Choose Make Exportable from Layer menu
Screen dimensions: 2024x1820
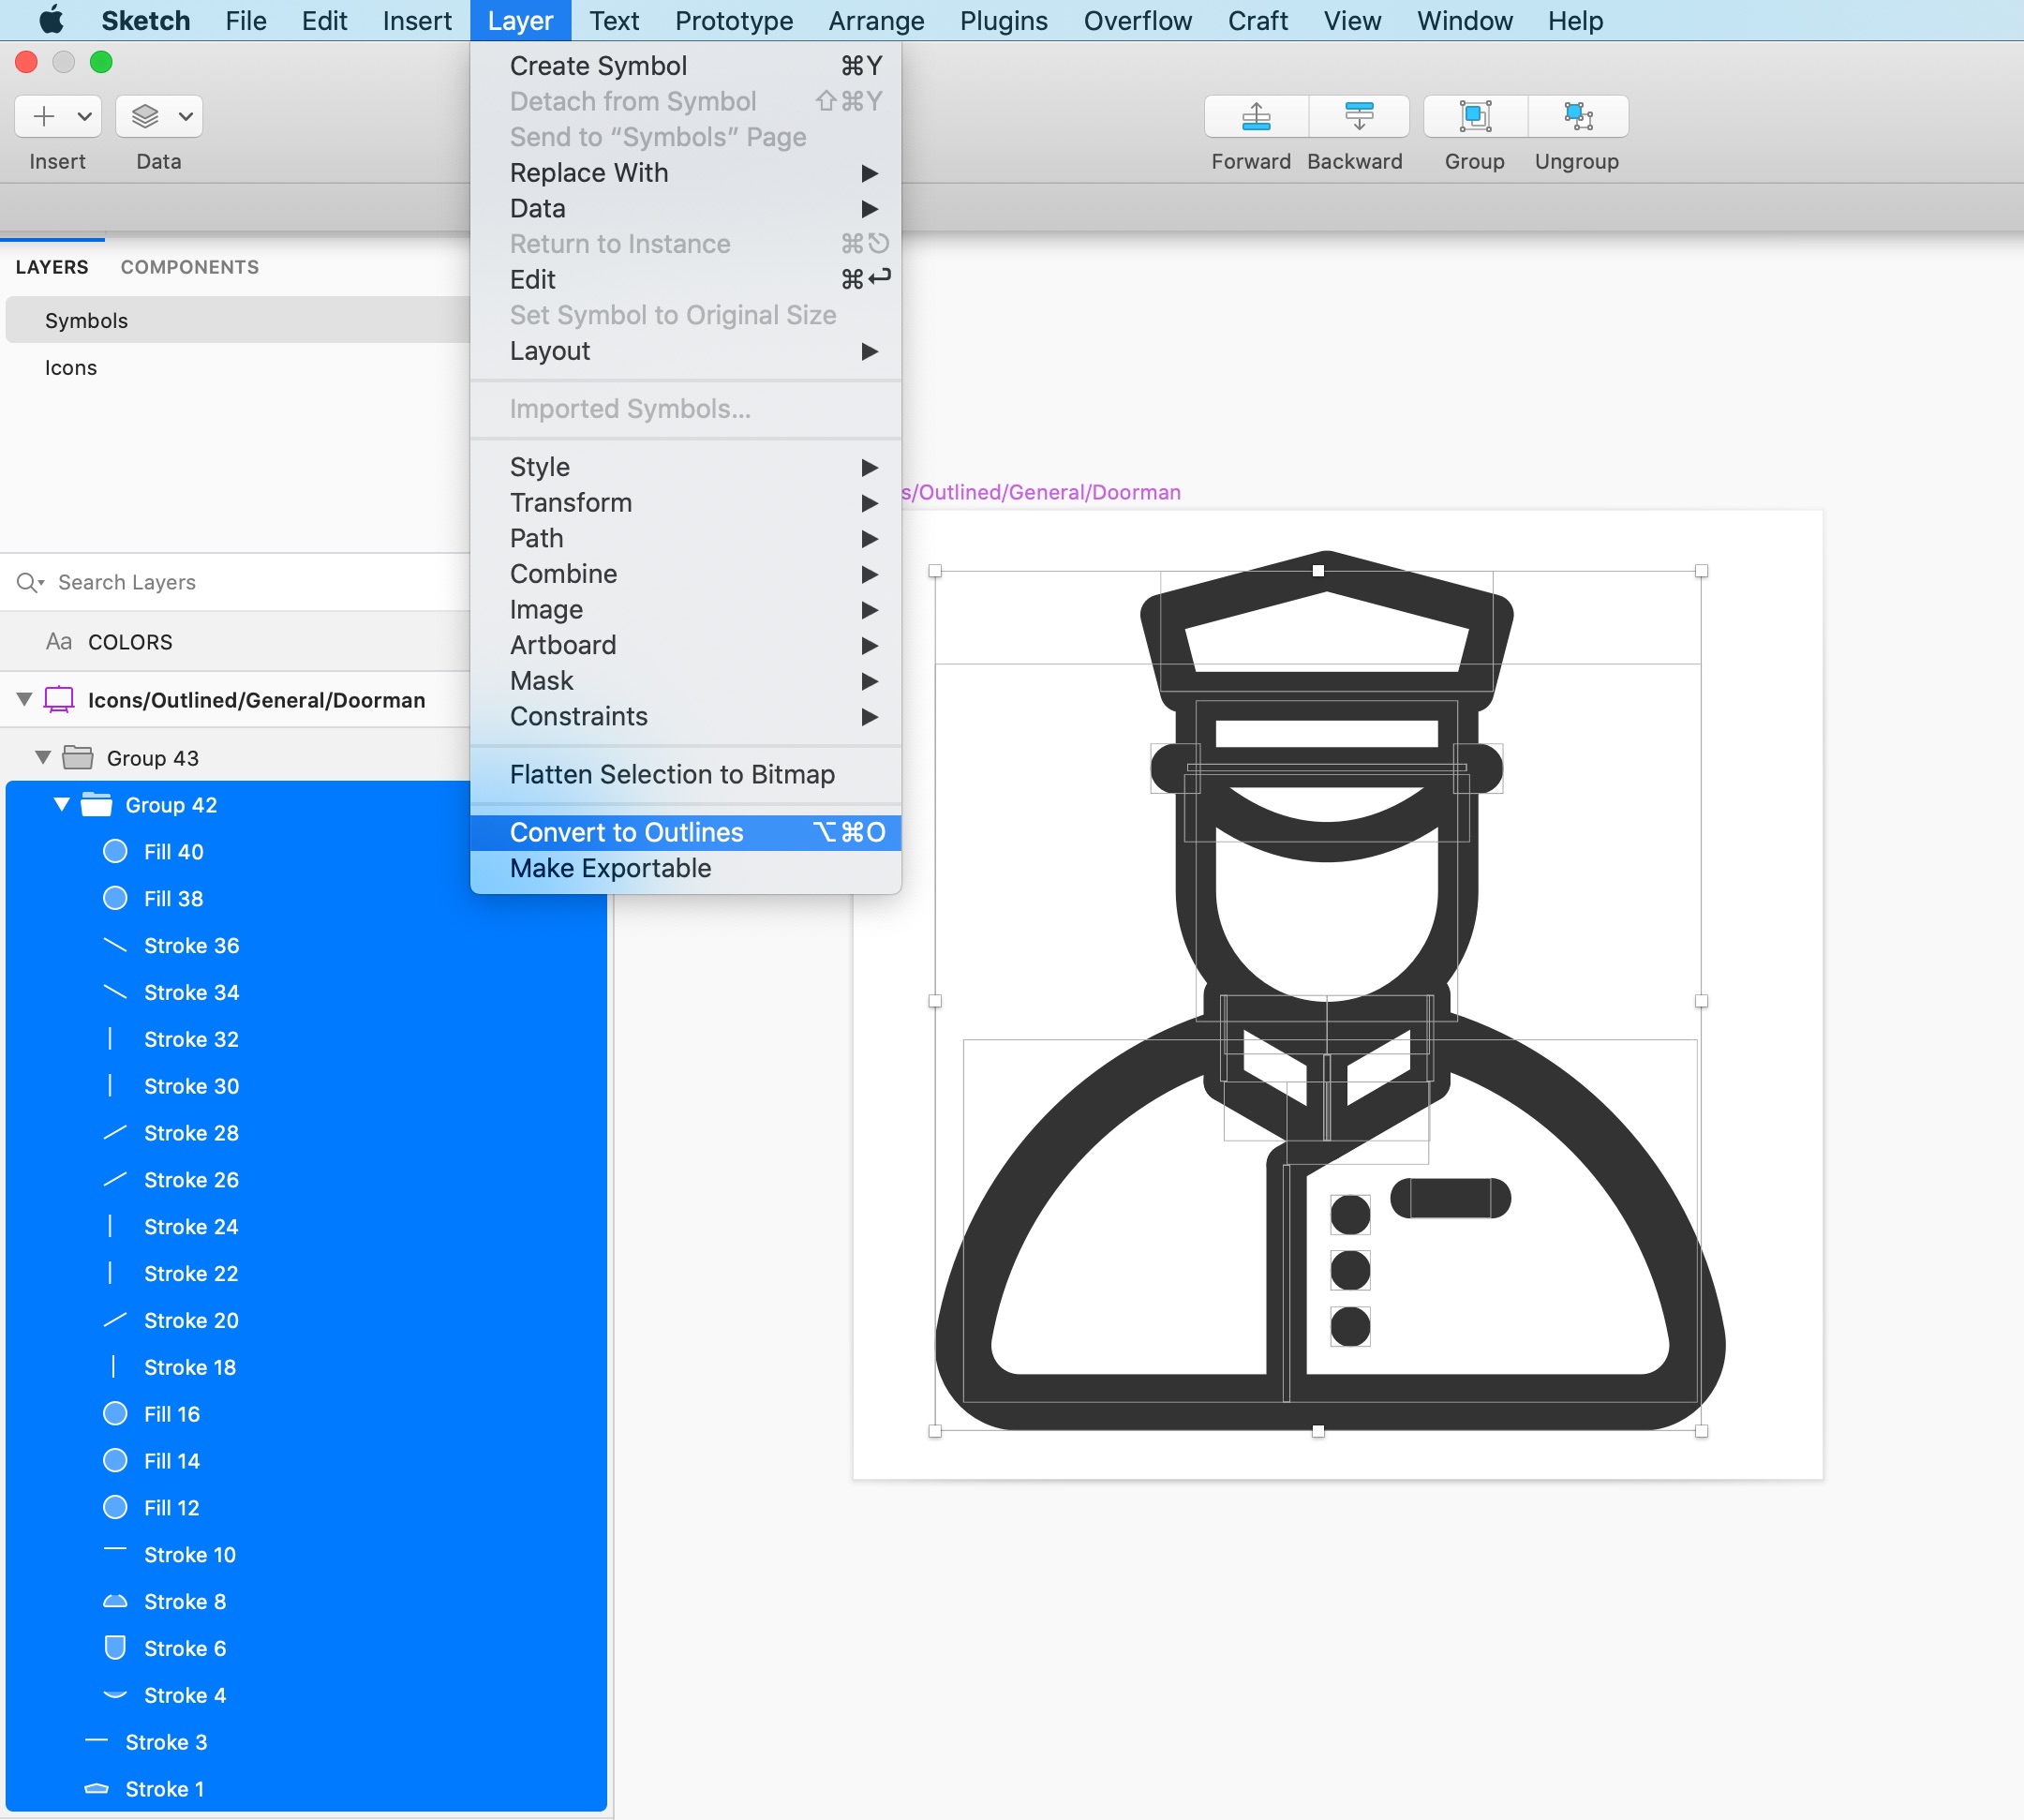click(686, 868)
